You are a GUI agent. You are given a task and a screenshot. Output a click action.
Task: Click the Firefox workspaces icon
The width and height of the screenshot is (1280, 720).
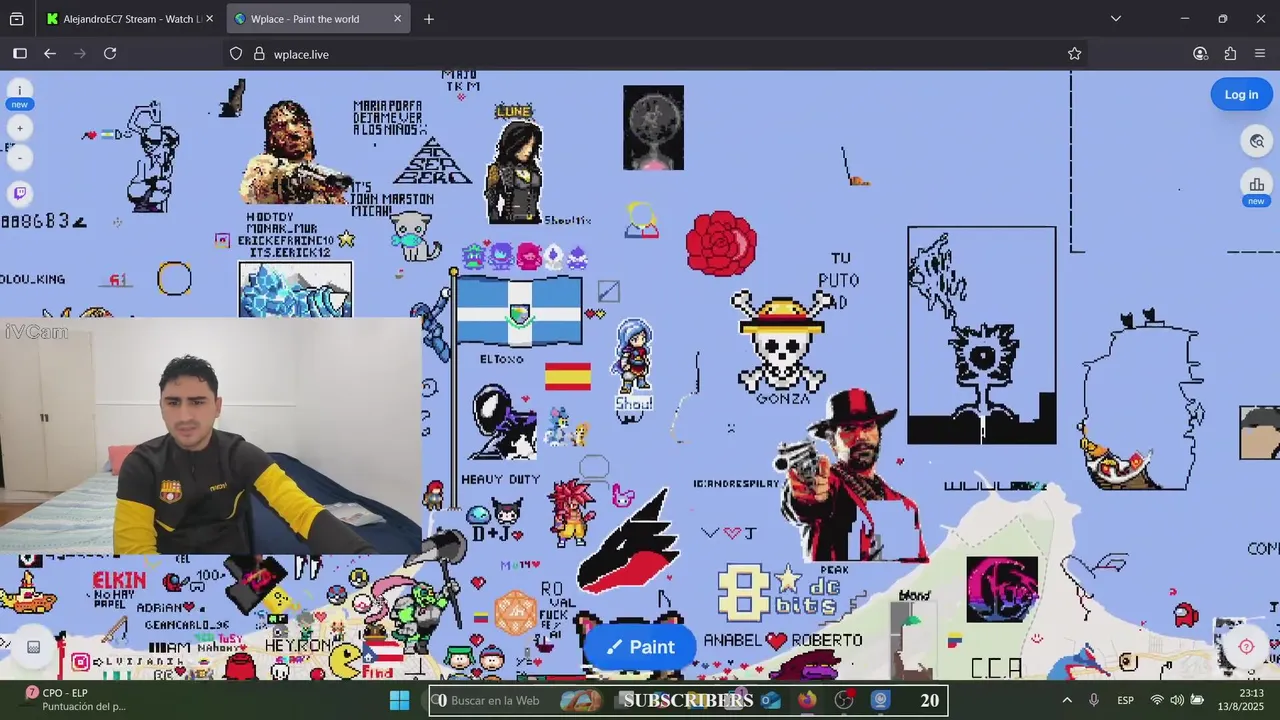[x=16, y=19]
